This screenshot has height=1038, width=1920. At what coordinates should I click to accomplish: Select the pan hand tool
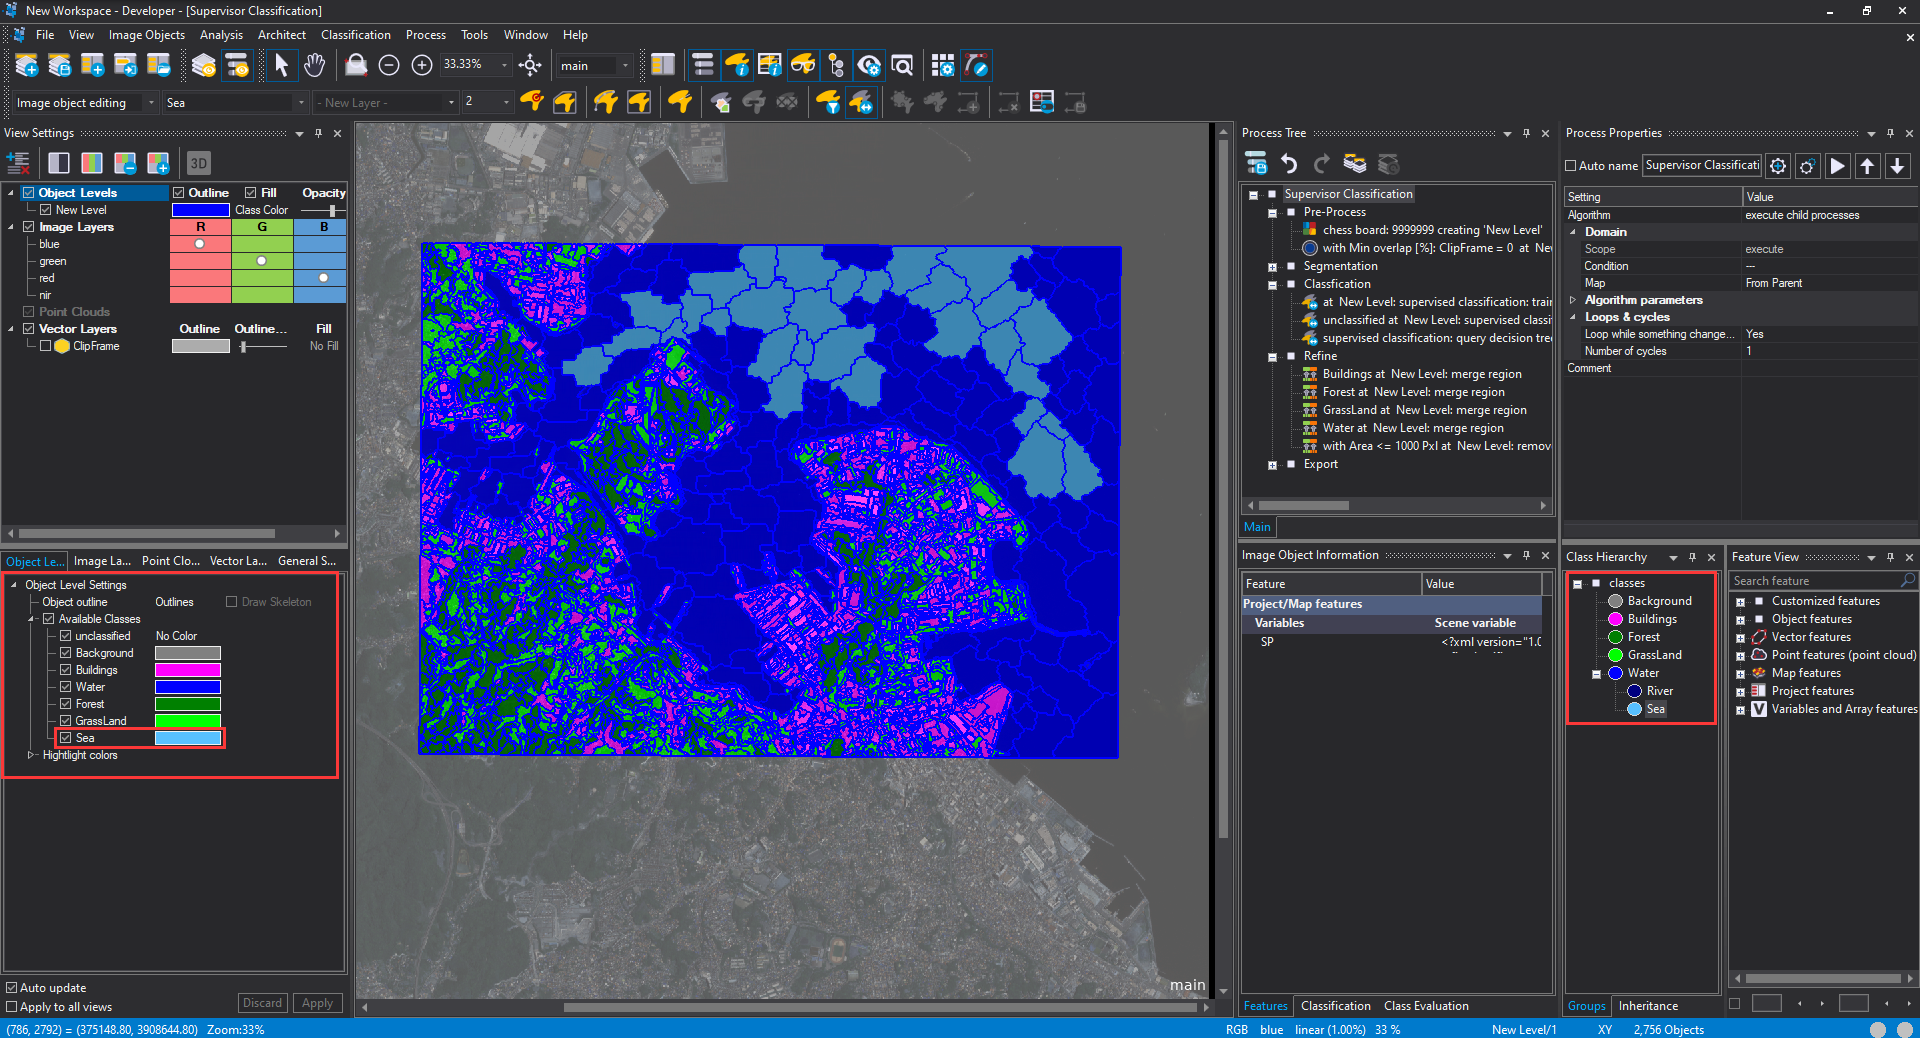coord(314,66)
